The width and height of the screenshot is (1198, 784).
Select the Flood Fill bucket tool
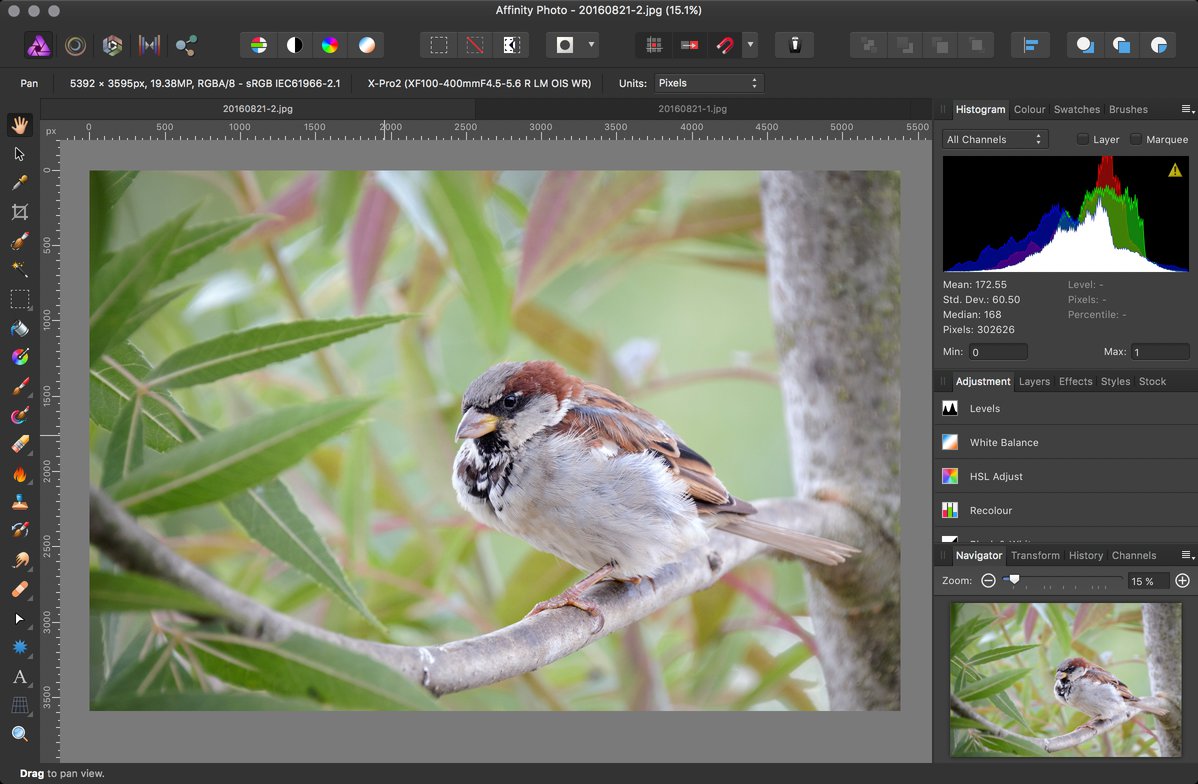coord(20,329)
